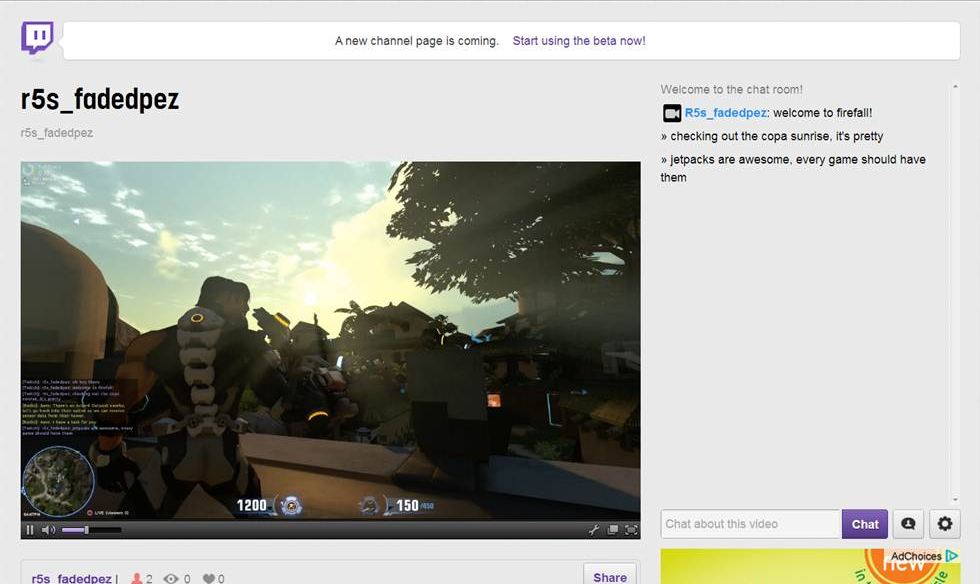Pause the live stream video
980x584 pixels.
(29, 530)
